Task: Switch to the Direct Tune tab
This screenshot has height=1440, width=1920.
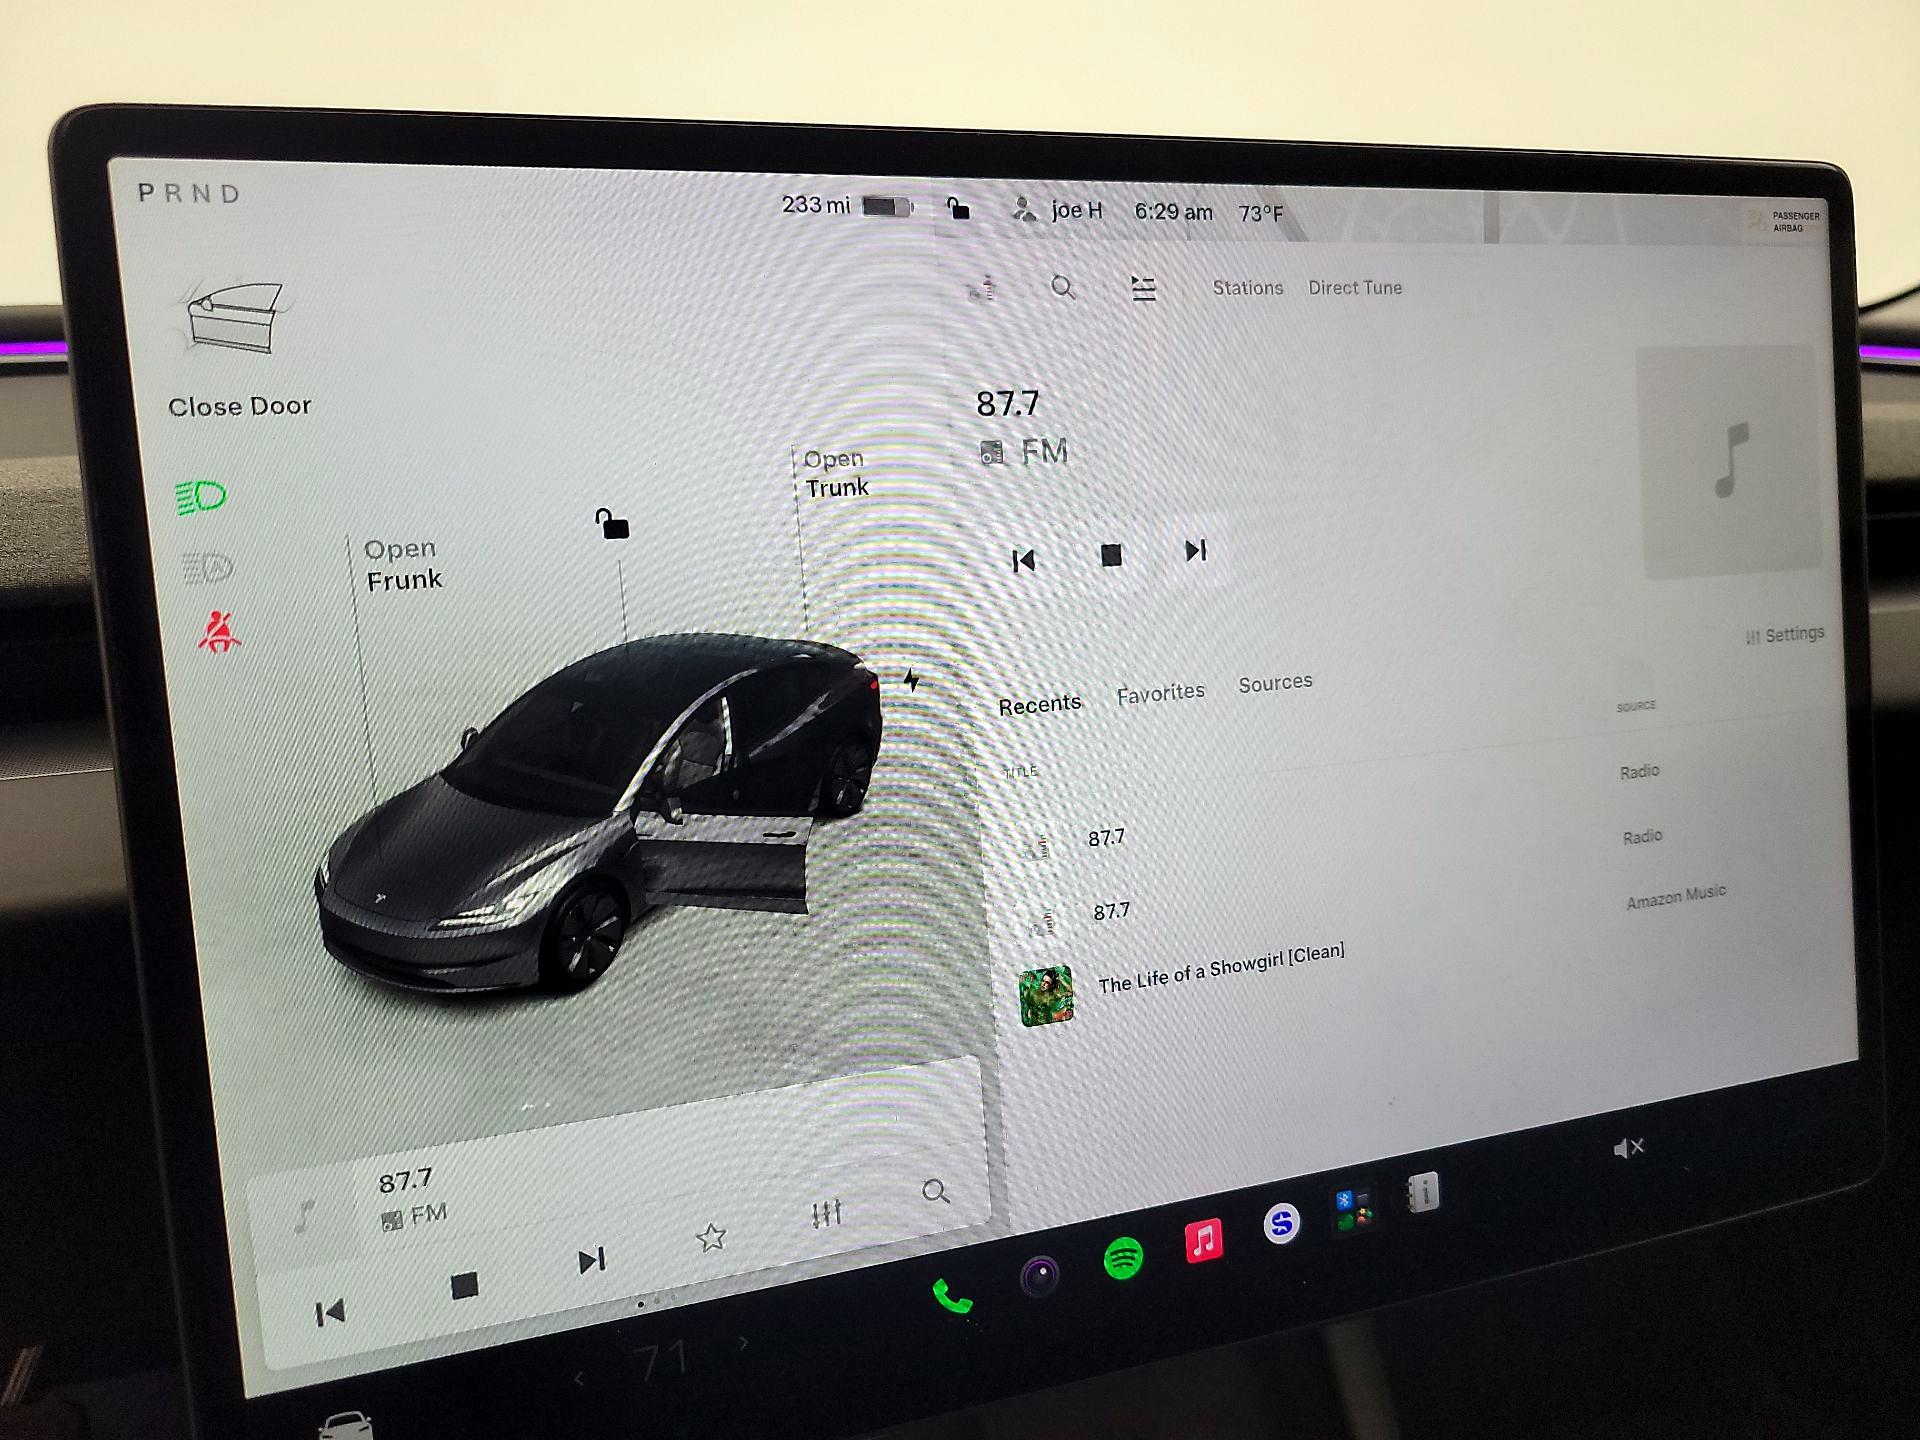Action: coord(1355,288)
